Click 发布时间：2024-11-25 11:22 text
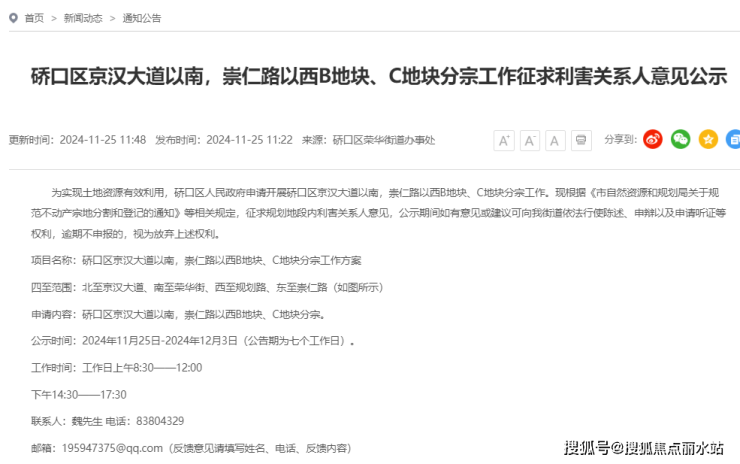 (224, 140)
